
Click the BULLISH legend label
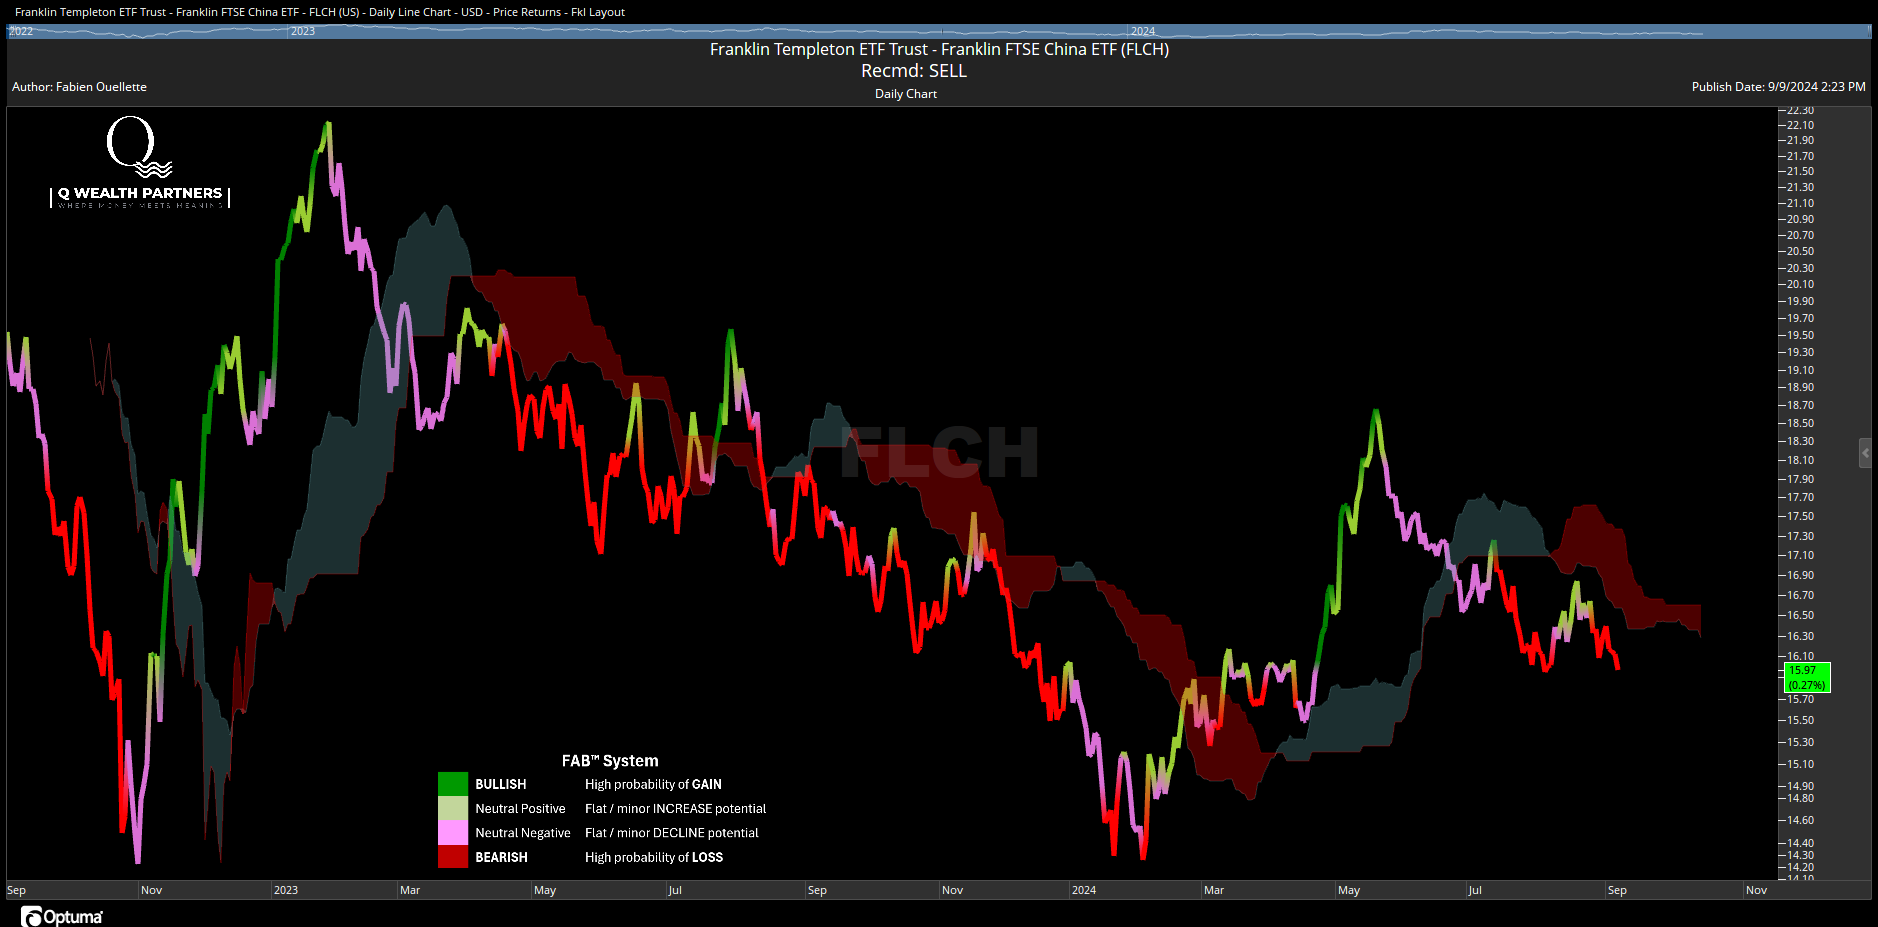coord(501,784)
